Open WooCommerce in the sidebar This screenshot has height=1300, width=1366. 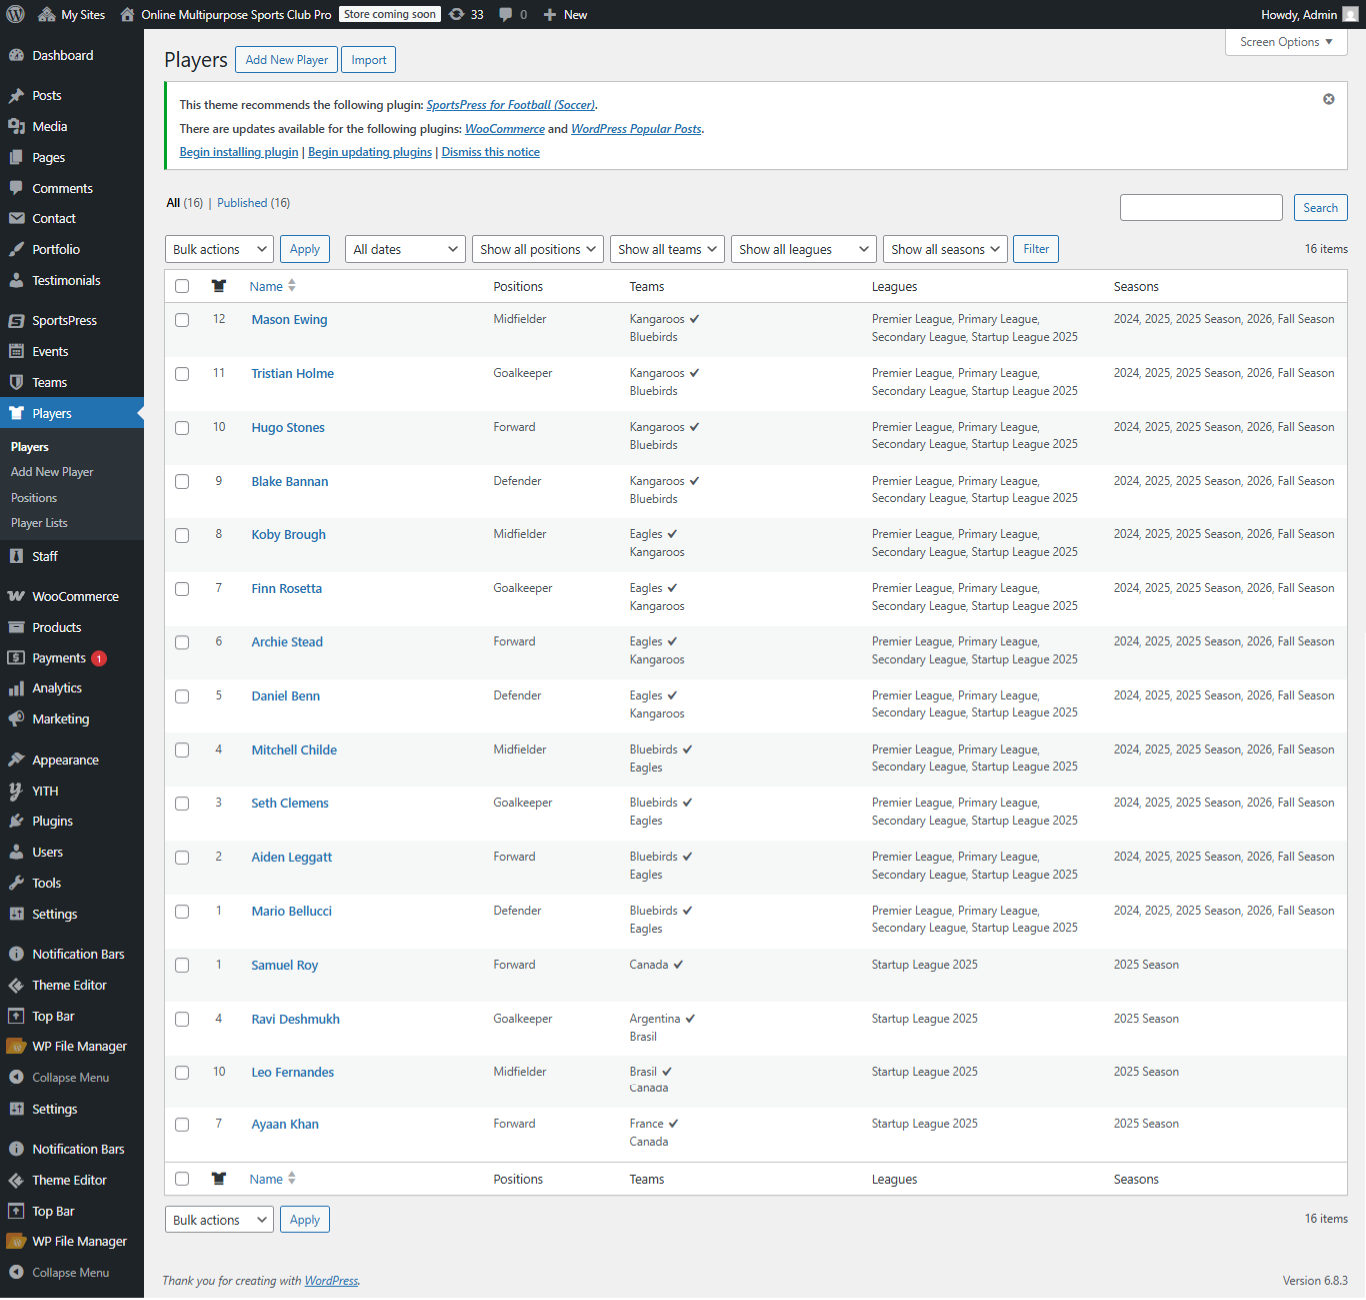point(75,596)
